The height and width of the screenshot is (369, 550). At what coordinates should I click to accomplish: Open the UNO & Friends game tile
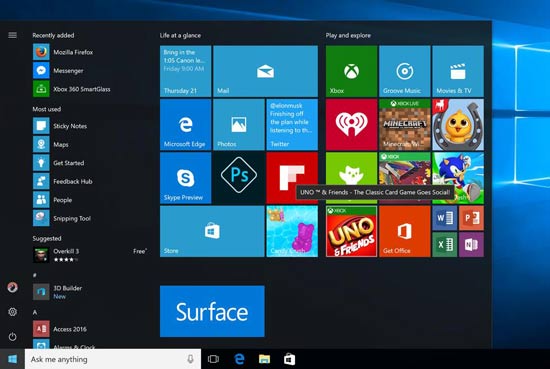pyautogui.click(x=351, y=231)
